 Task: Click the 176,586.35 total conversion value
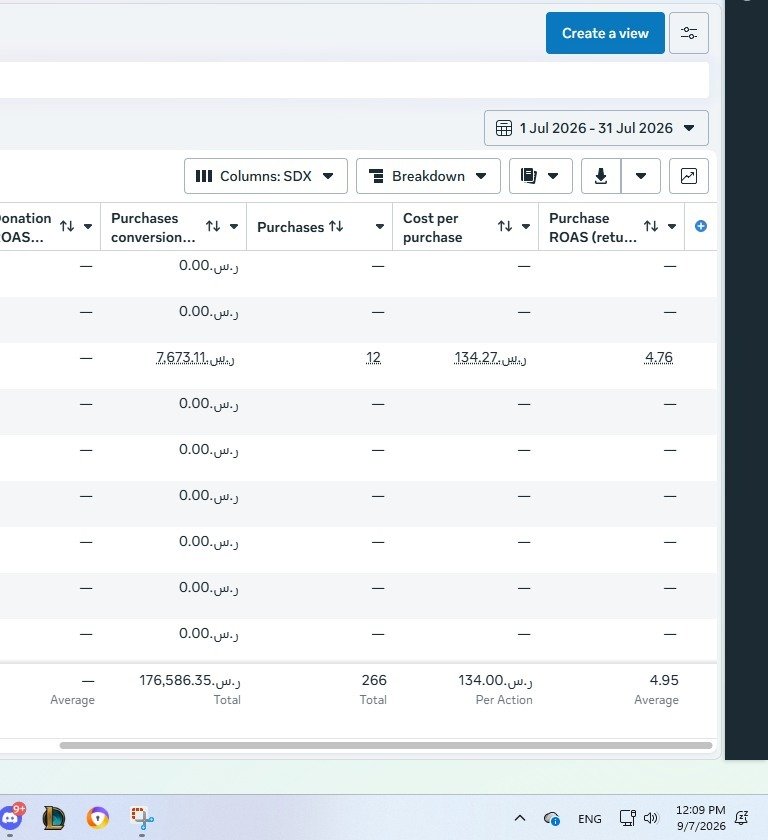point(190,680)
